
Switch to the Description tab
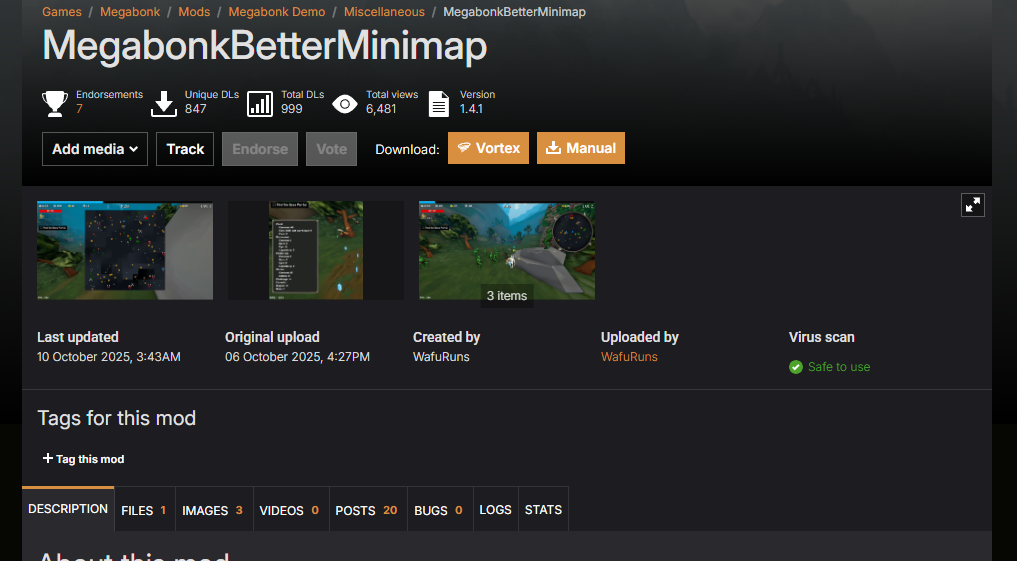tap(68, 509)
